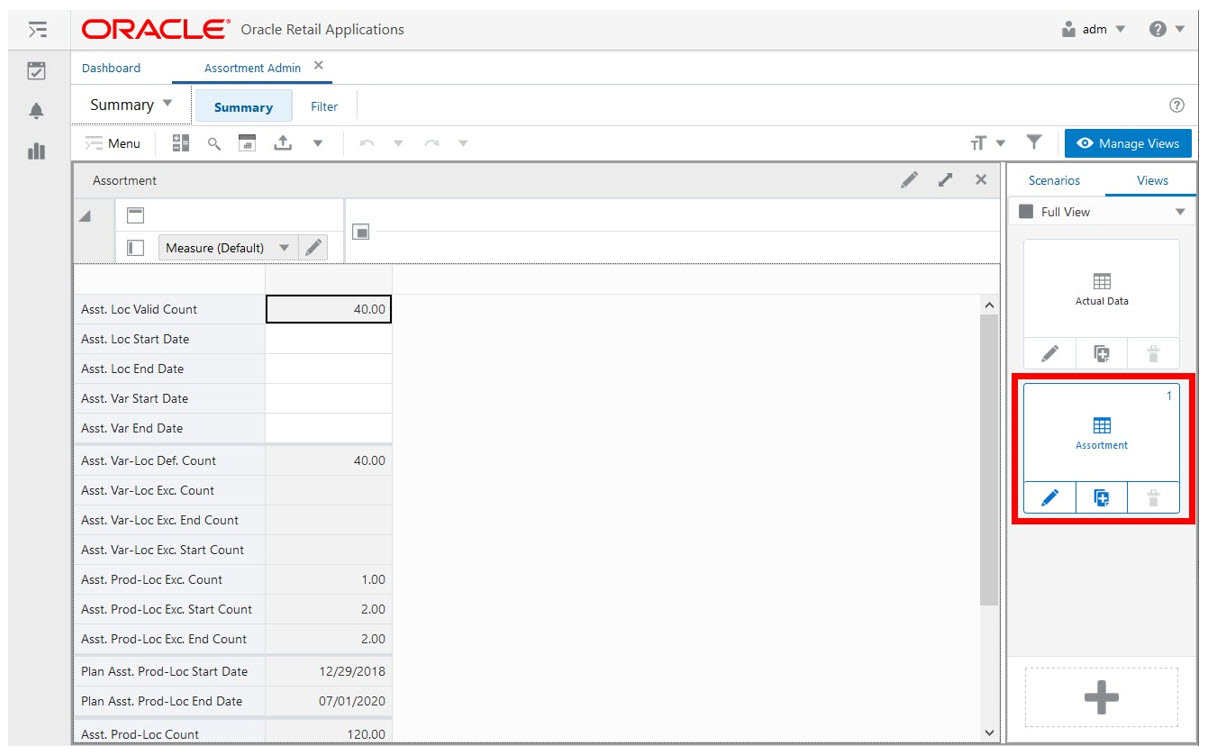Image resolution: width=1212 pixels, height=754 pixels.
Task: Edit the Assortment view tile pencil
Action: pos(1050,498)
